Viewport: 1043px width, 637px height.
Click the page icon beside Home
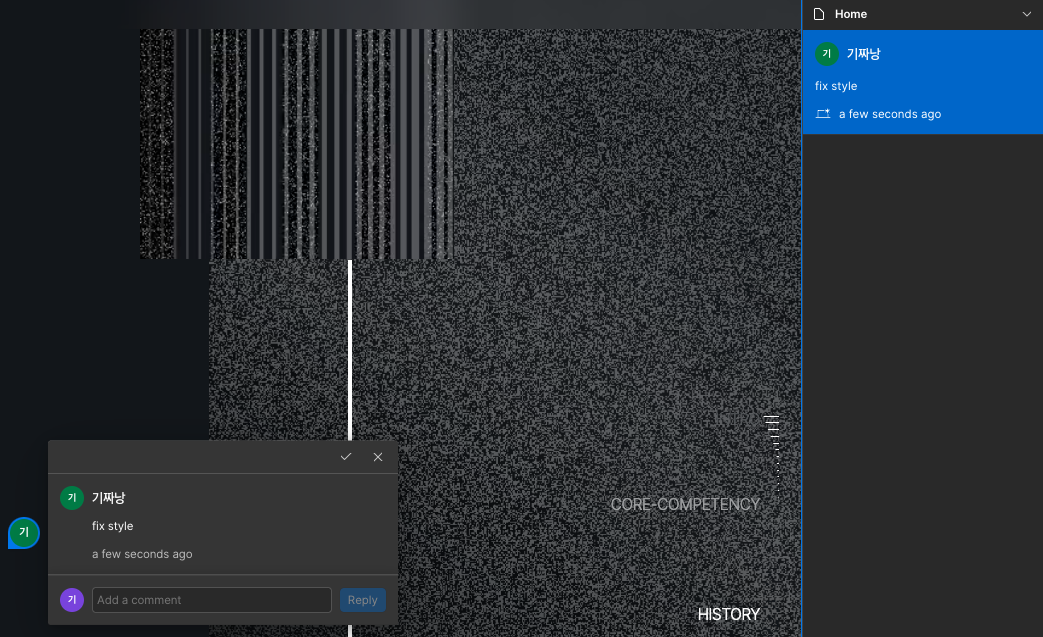pyautogui.click(x=819, y=14)
